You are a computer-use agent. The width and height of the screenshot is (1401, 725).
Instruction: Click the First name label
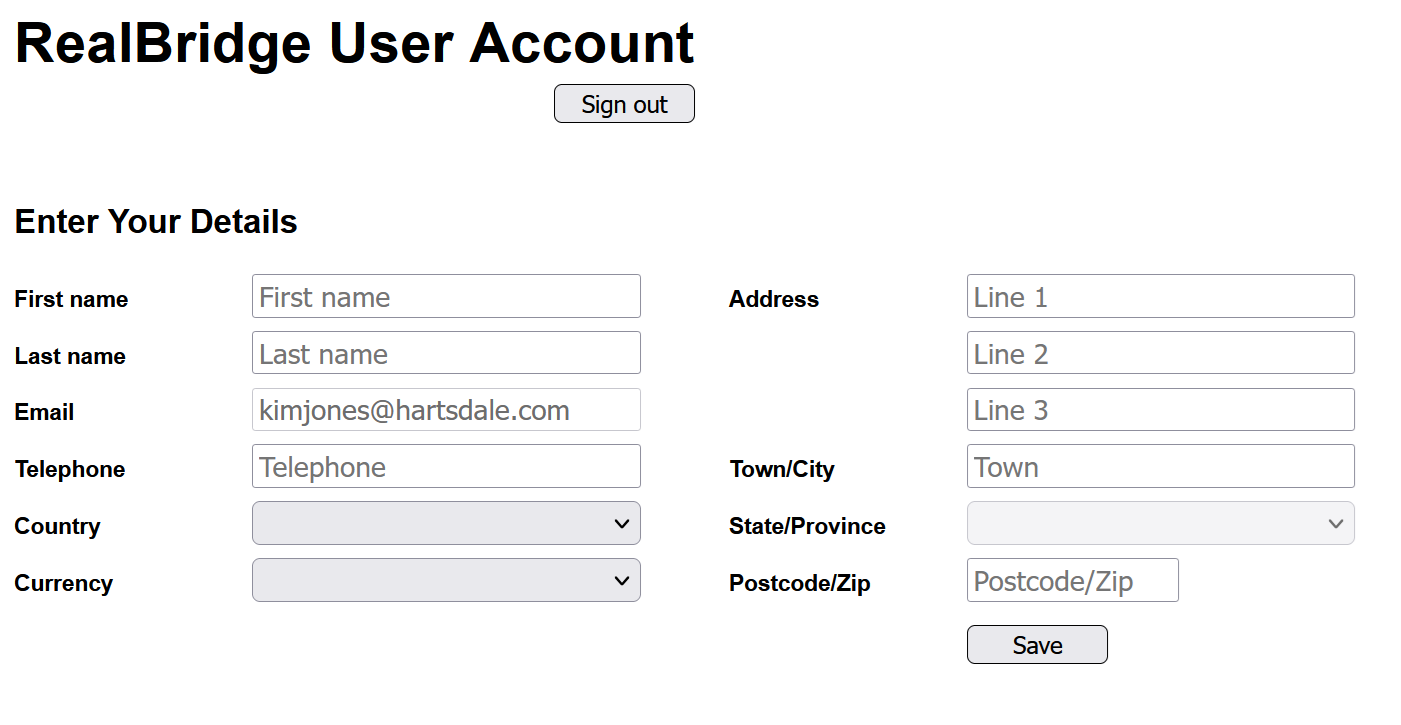(71, 299)
